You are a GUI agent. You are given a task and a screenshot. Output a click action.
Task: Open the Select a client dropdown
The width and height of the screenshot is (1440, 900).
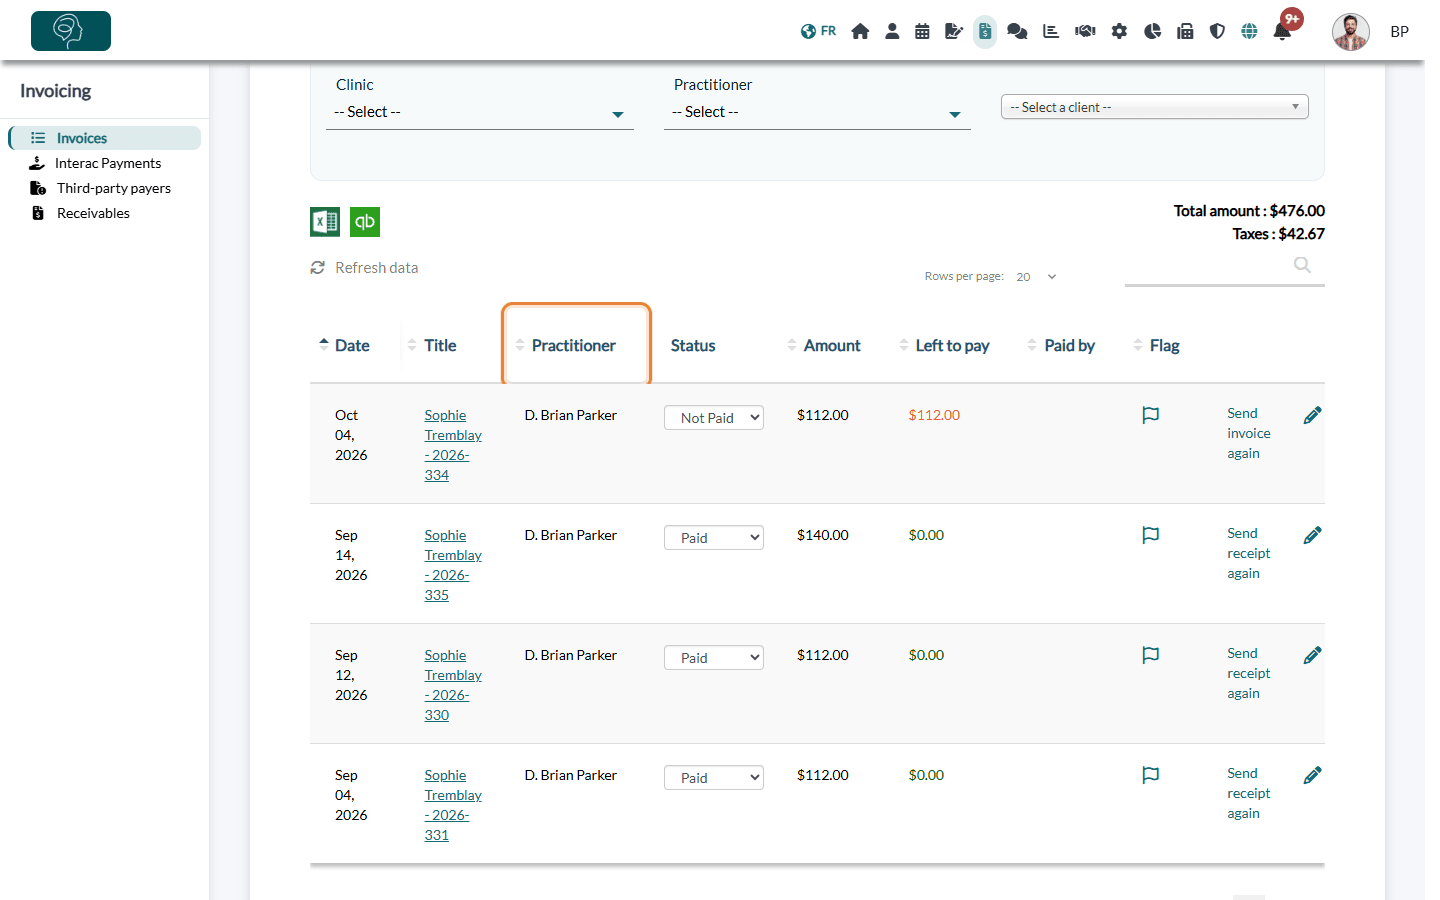1155,107
